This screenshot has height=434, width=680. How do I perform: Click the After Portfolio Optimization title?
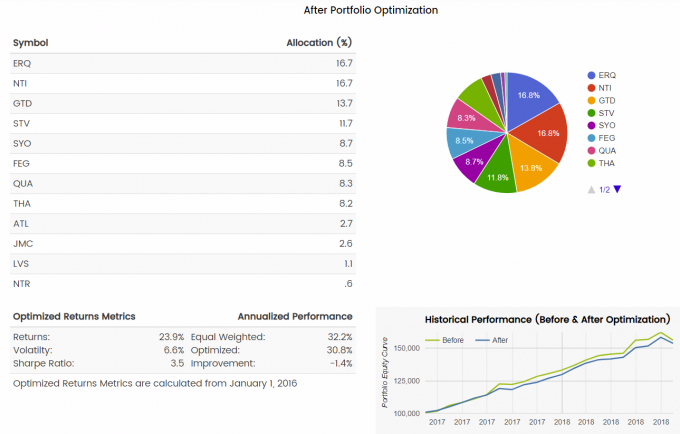click(371, 10)
